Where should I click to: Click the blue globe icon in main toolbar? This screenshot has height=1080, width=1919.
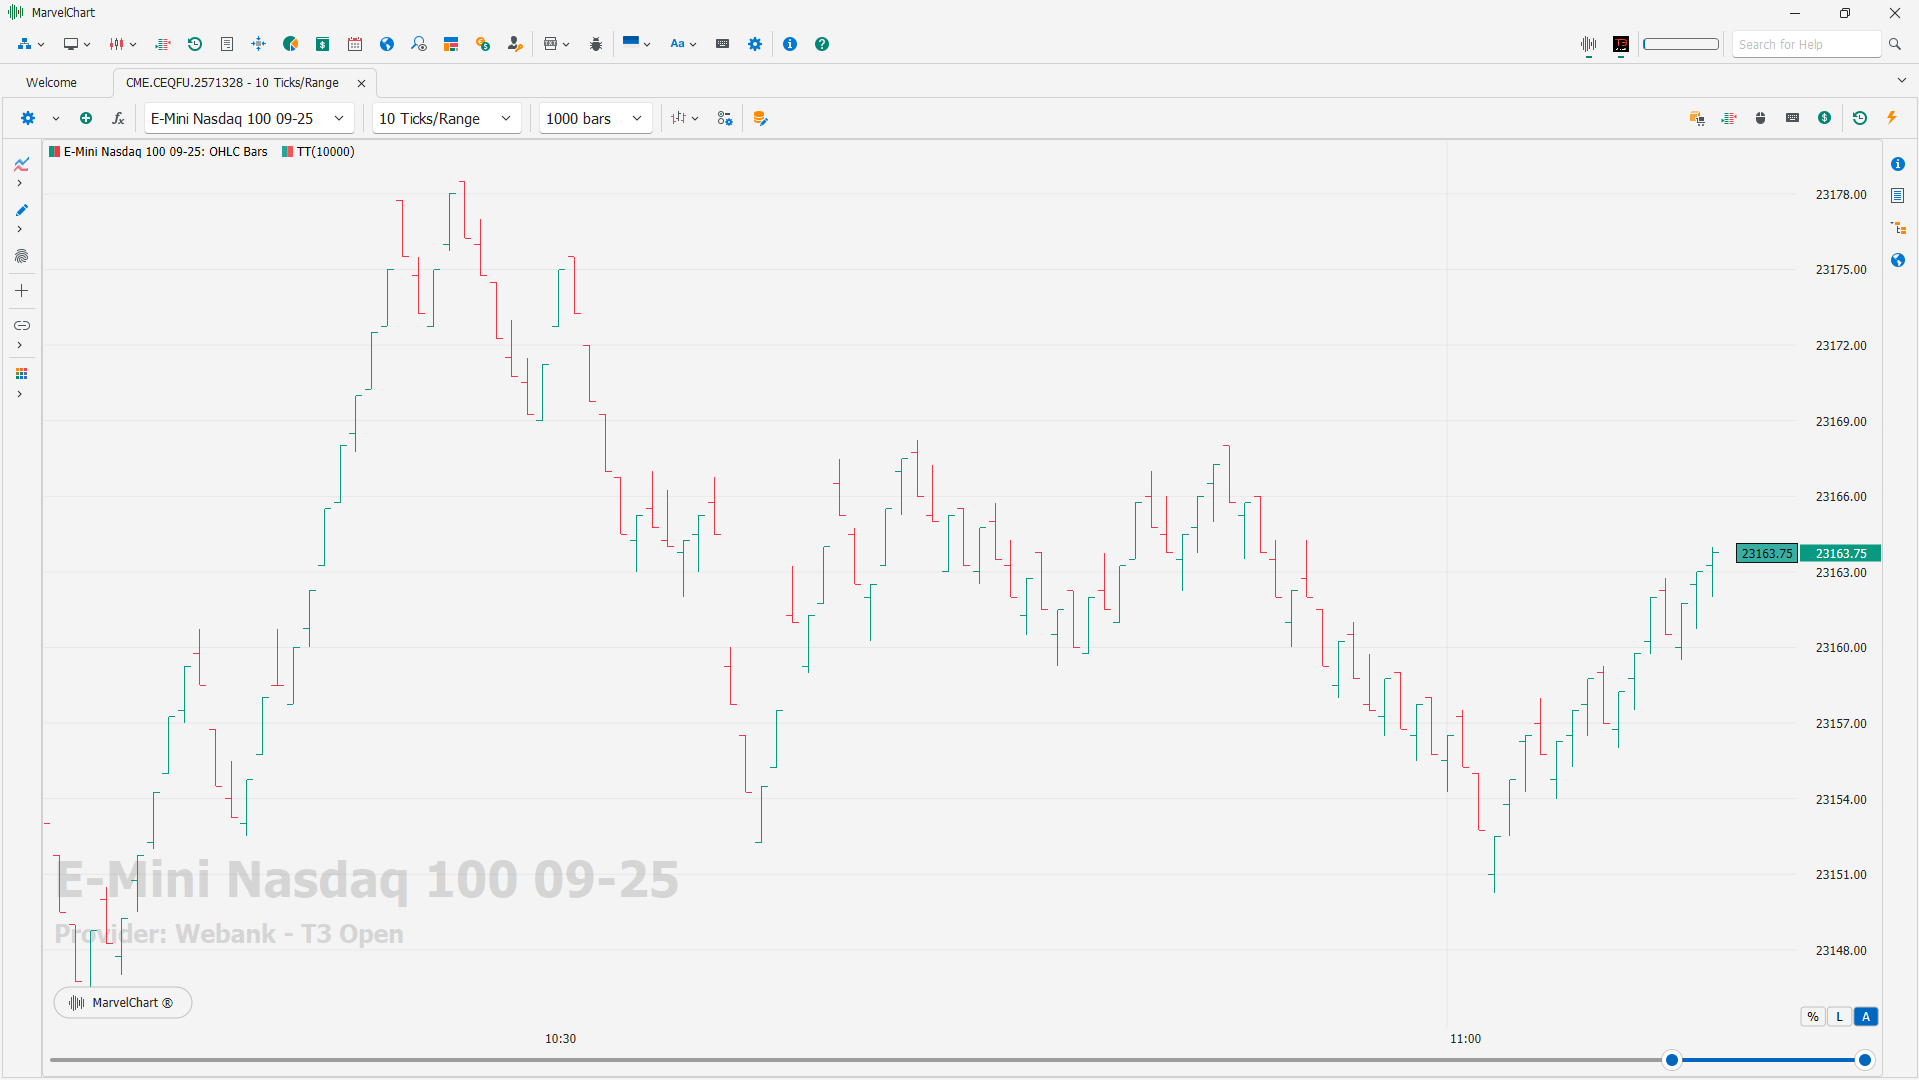pyautogui.click(x=387, y=44)
